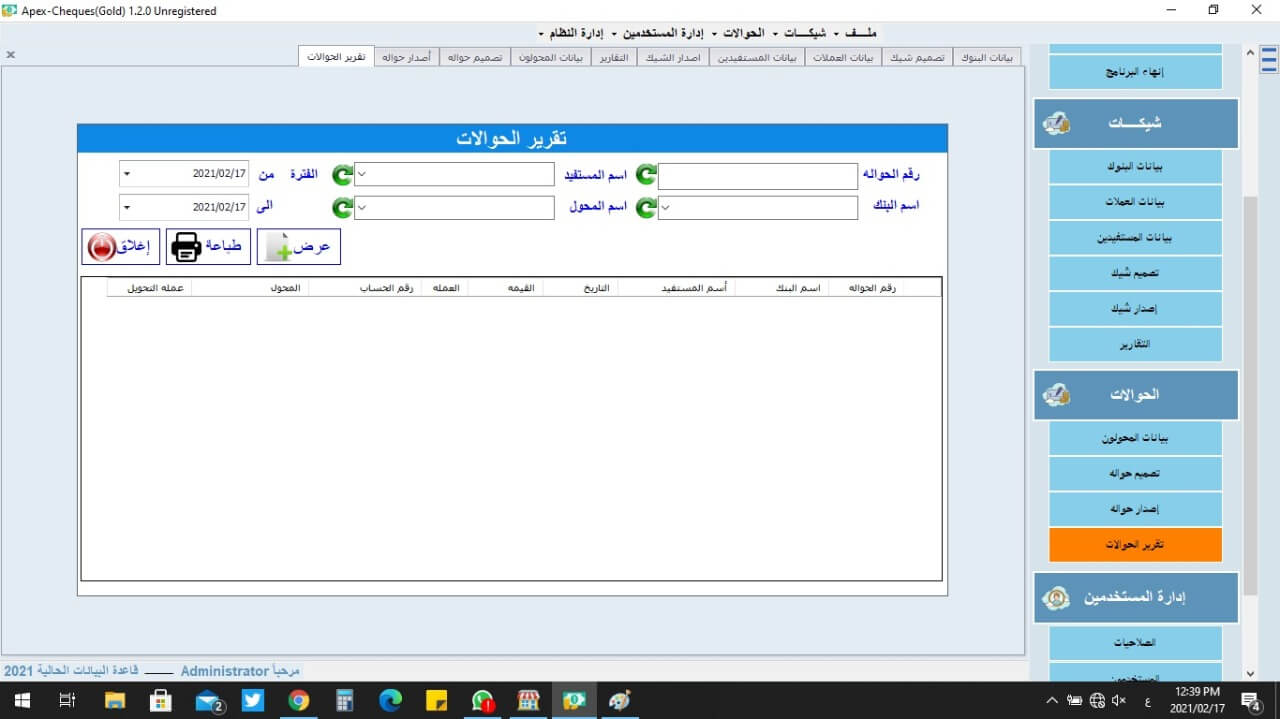Open the الفترة من date picker dropdown

pyautogui.click(x=127, y=175)
